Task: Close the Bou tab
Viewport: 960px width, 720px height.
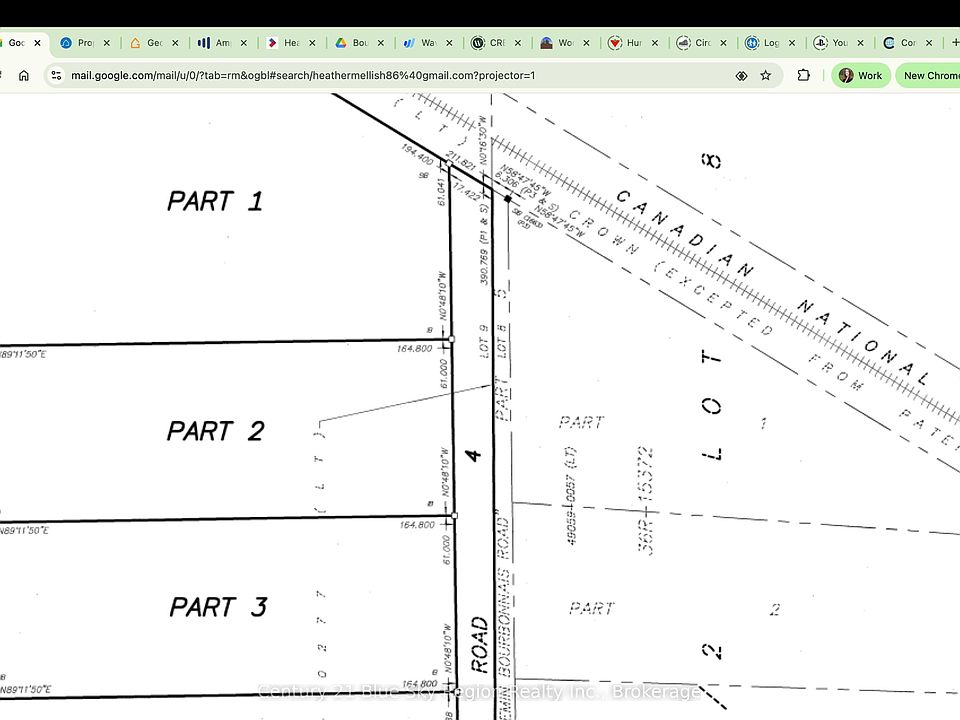Action: (381, 43)
